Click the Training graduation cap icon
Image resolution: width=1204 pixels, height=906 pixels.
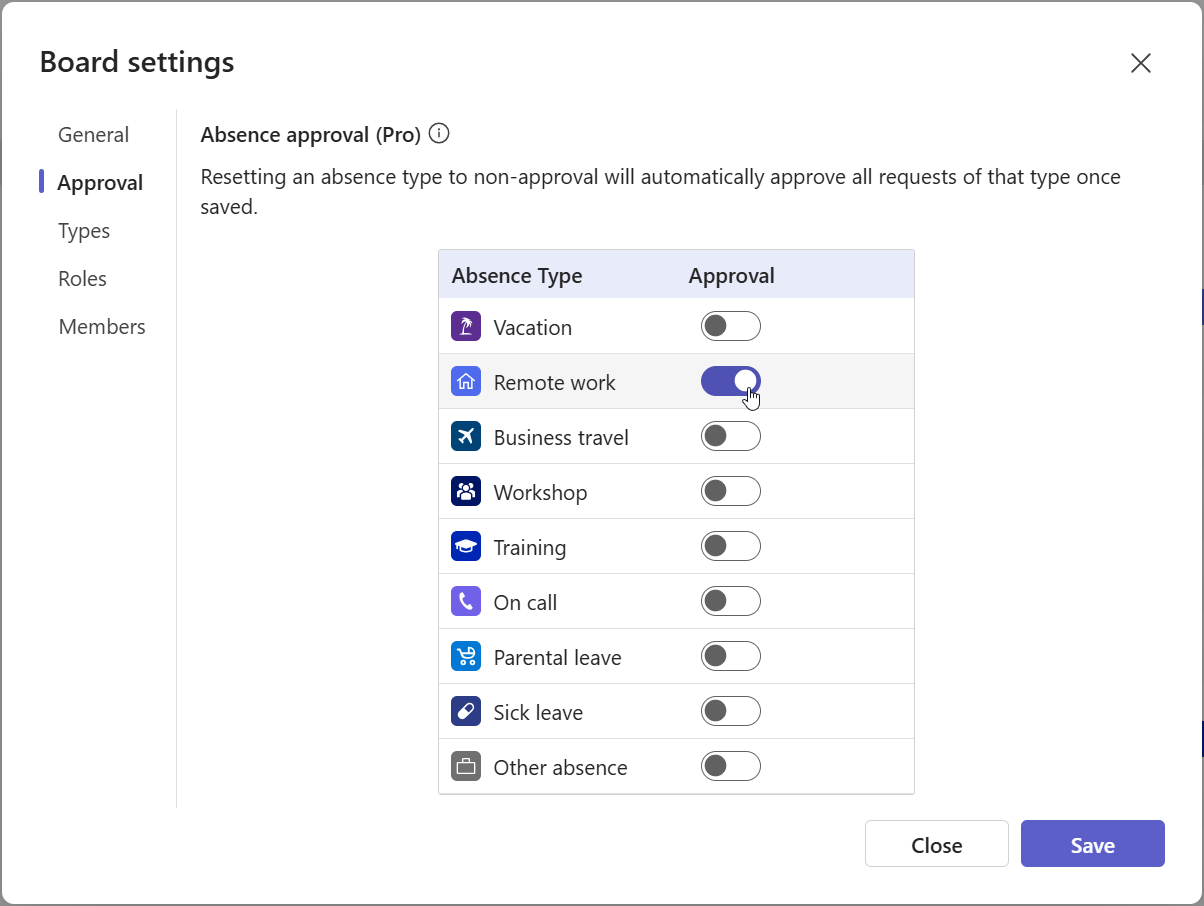coord(466,547)
